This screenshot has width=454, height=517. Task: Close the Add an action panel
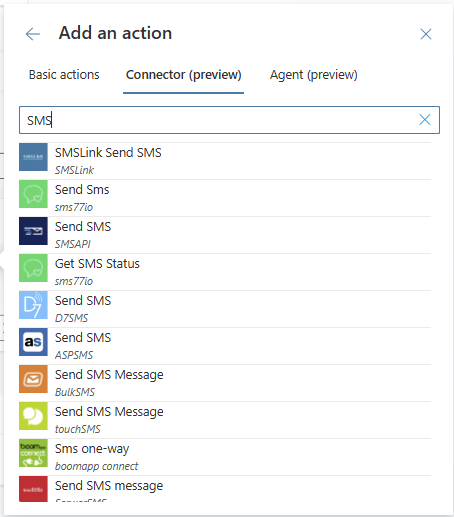[x=426, y=34]
